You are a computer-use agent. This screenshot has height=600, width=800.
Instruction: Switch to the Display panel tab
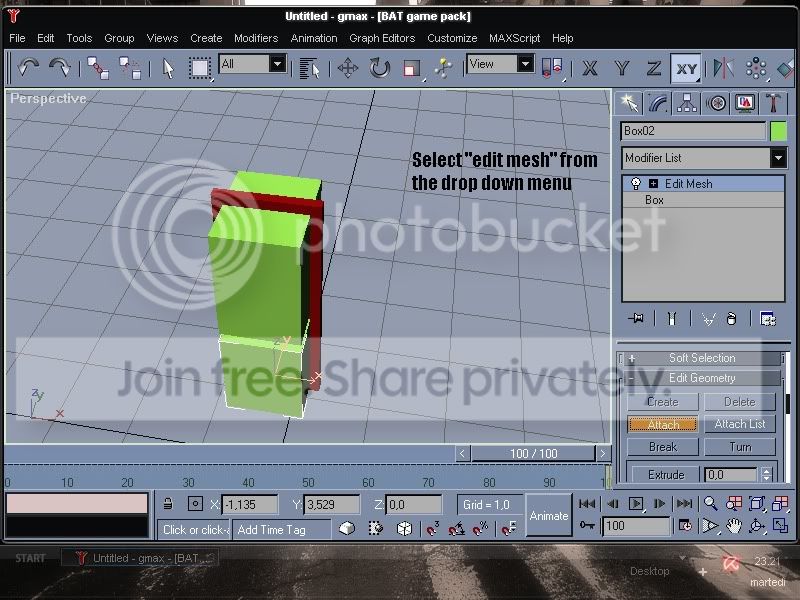click(x=745, y=103)
